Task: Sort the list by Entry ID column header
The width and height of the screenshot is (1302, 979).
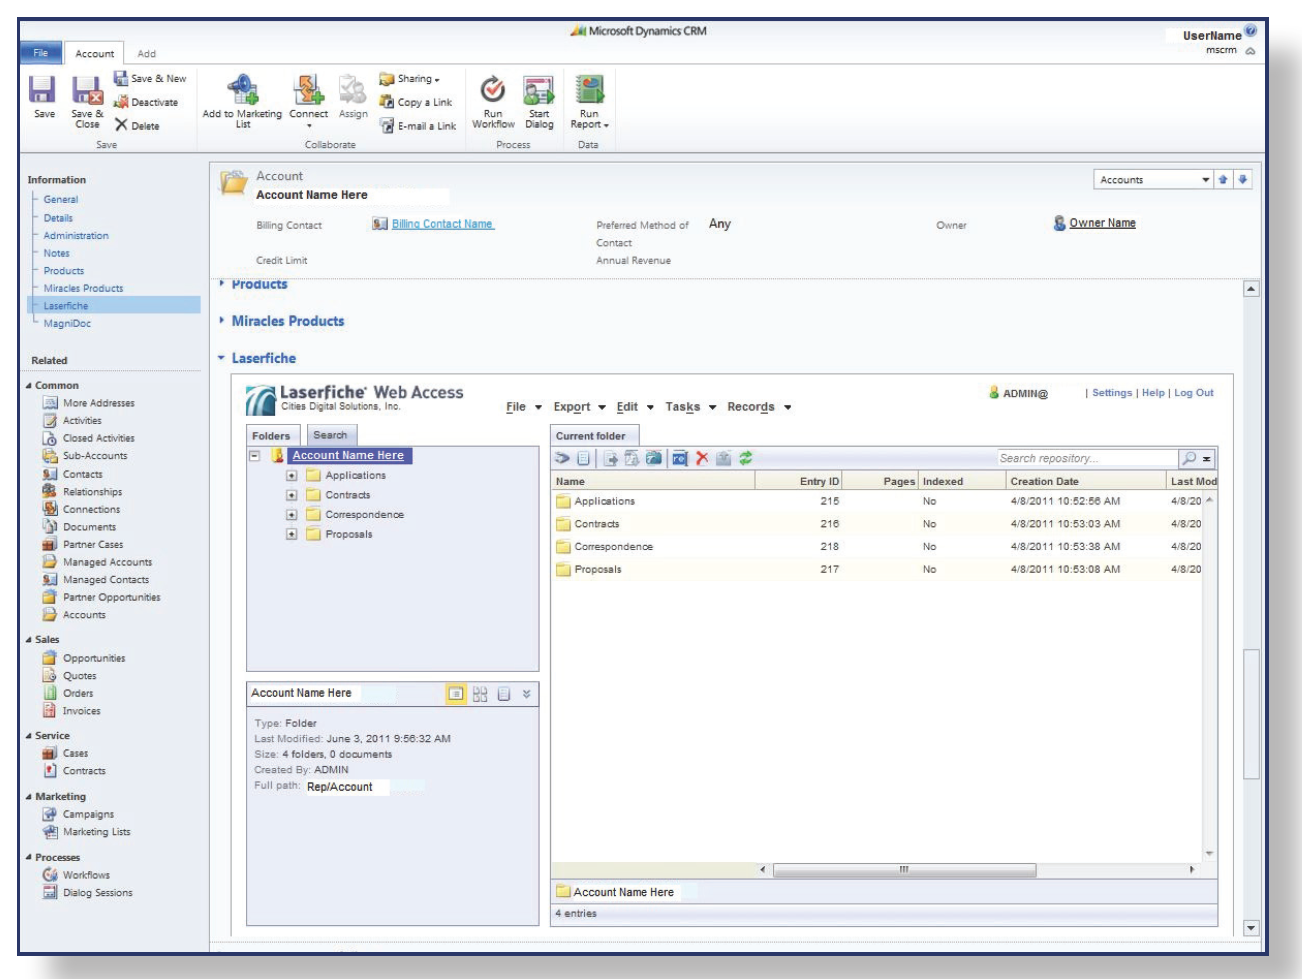Action: click(x=799, y=481)
